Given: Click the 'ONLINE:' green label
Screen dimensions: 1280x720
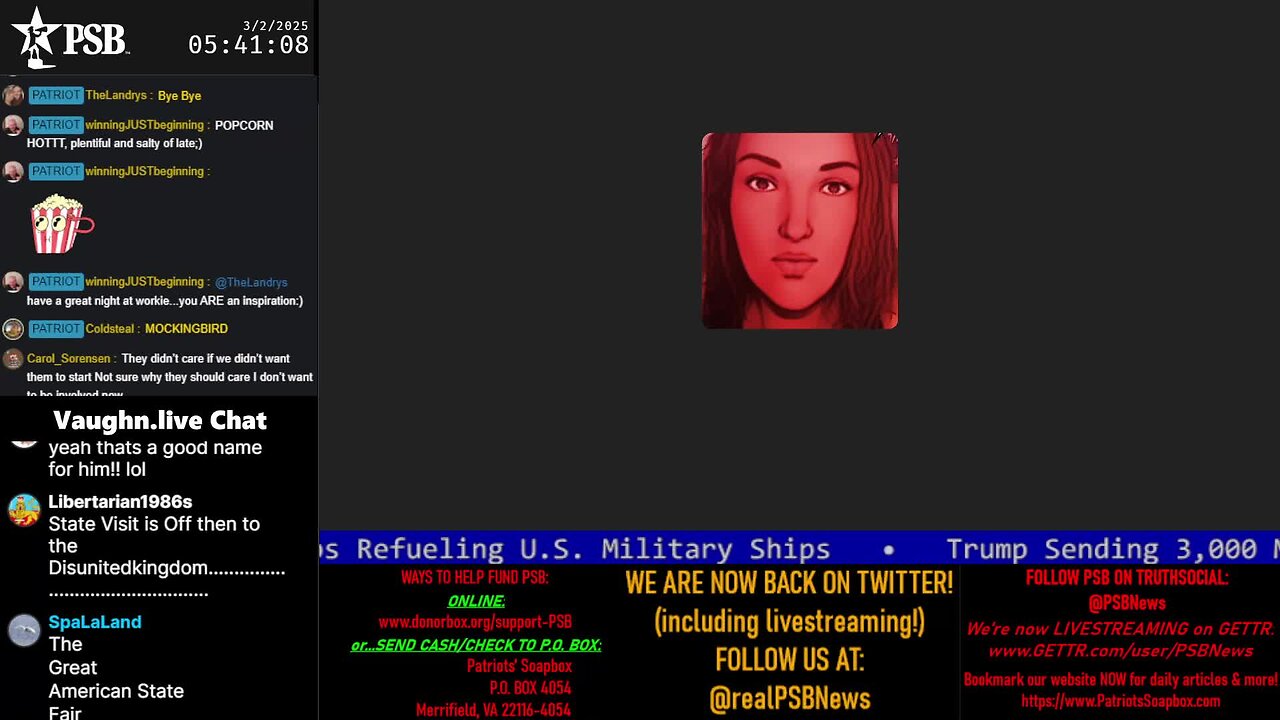Looking at the screenshot, I should pos(476,601).
